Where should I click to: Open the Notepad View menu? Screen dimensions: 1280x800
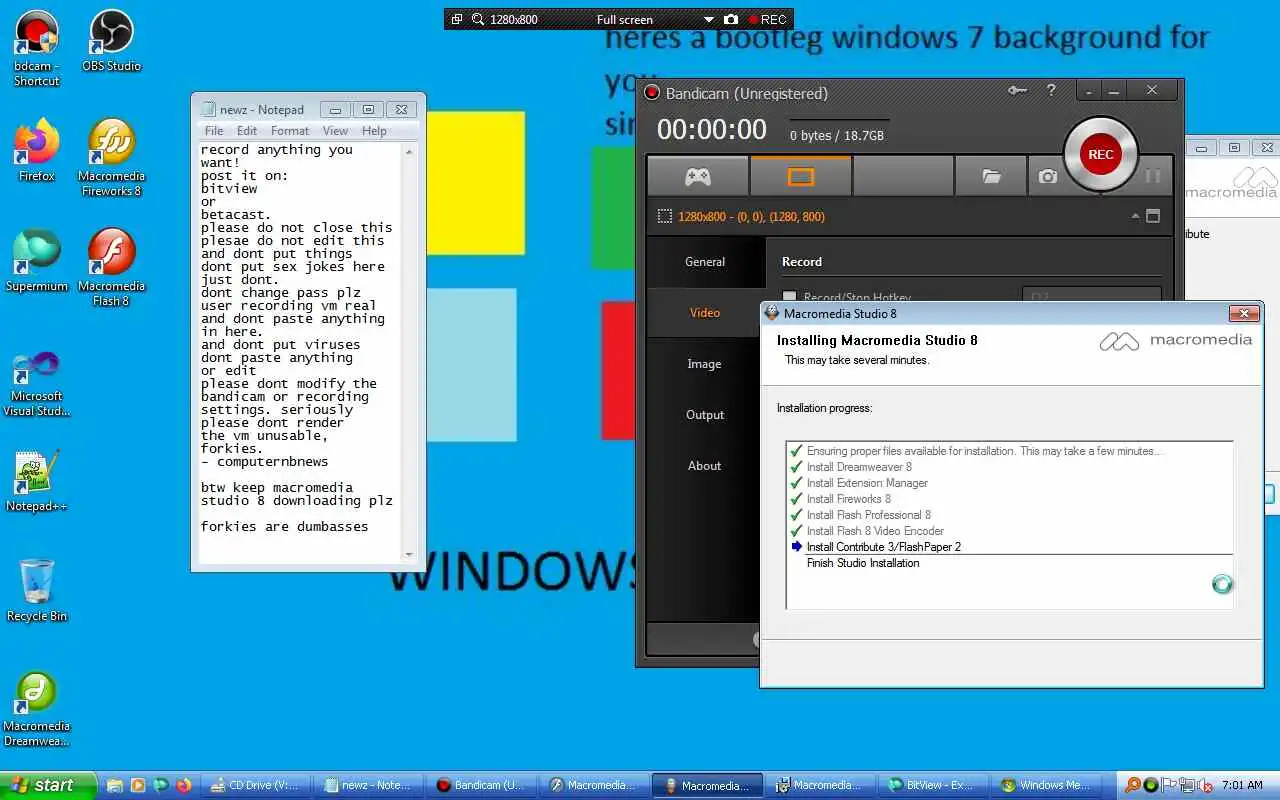[x=336, y=131]
